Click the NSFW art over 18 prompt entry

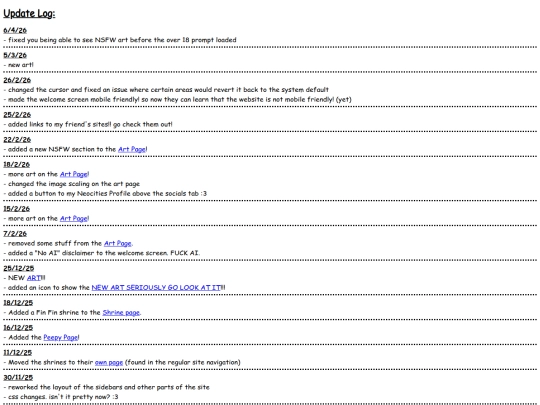click(x=120, y=40)
